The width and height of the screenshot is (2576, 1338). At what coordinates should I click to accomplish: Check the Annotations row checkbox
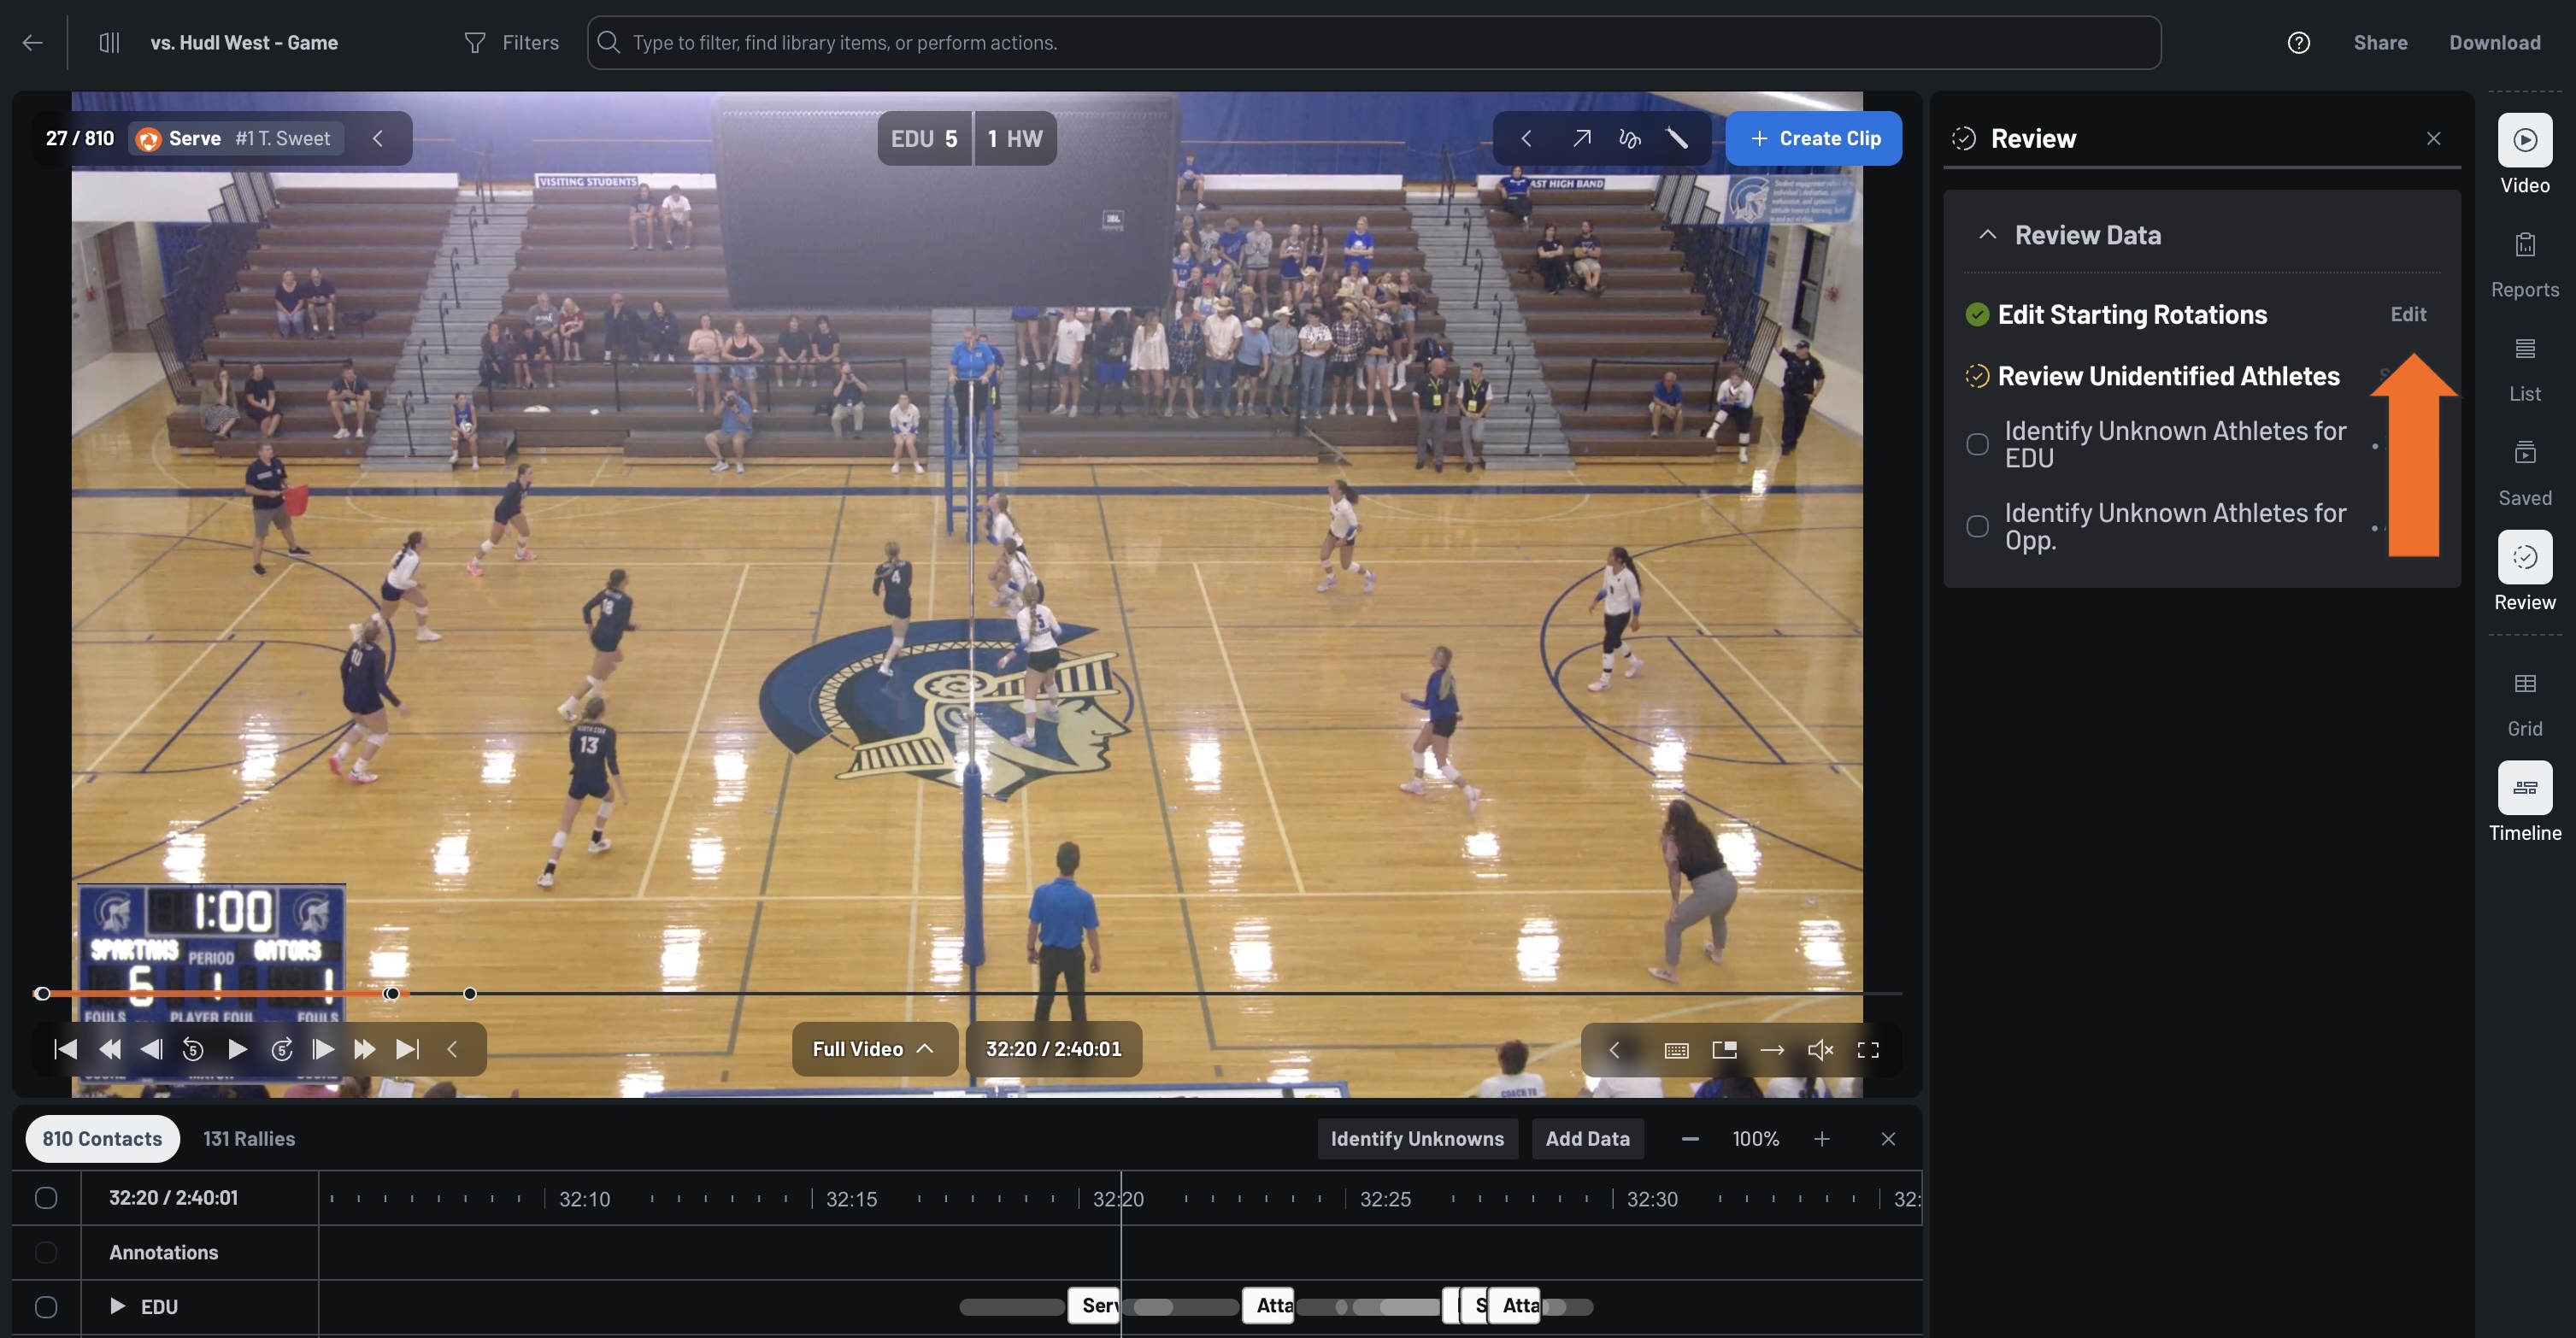click(x=46, y=1252)
